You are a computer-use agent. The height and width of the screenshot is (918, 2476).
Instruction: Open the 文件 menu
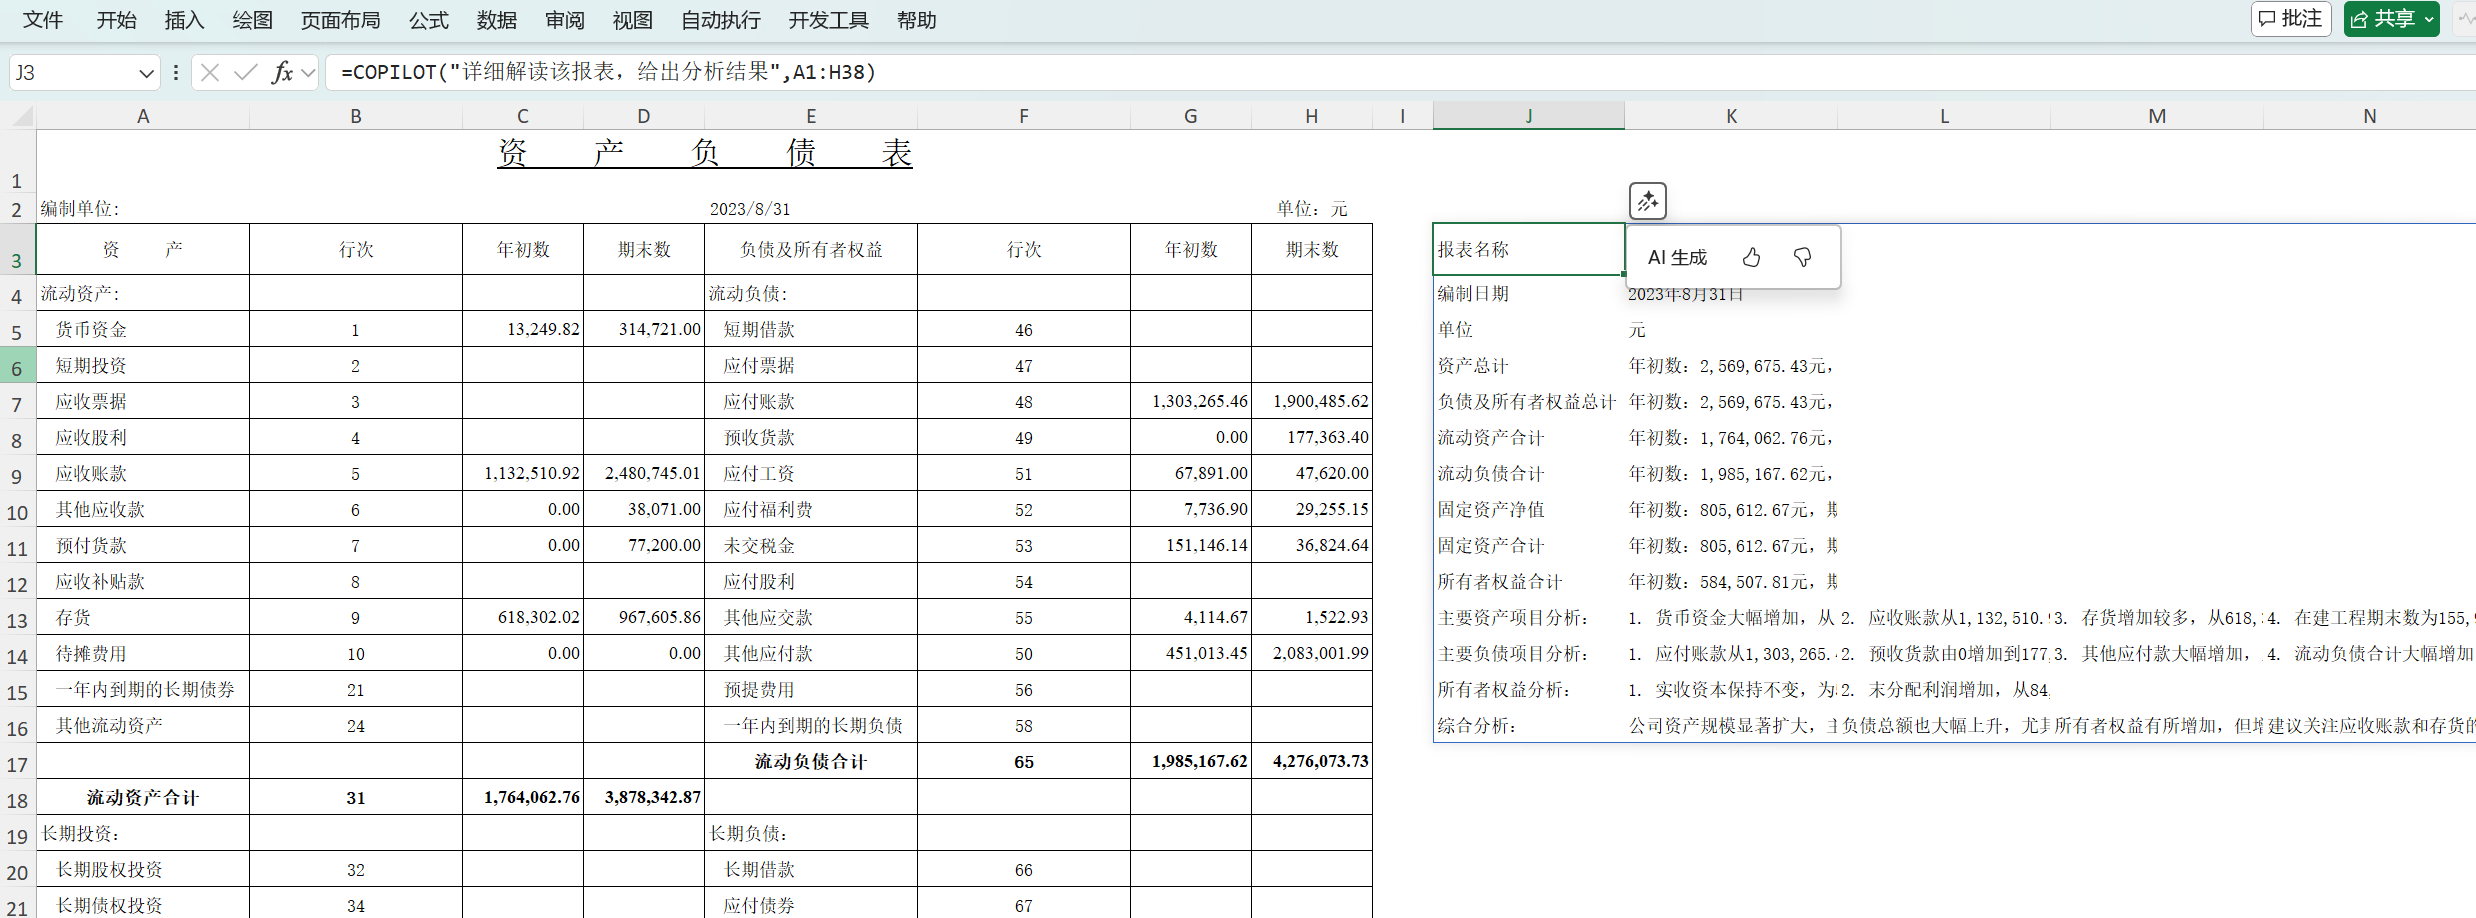coord(43,20)
